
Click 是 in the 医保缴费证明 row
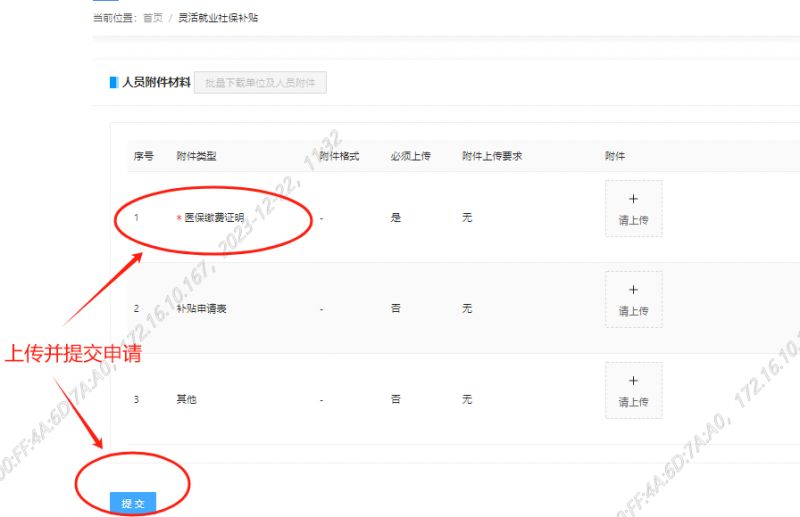[396, 218]
